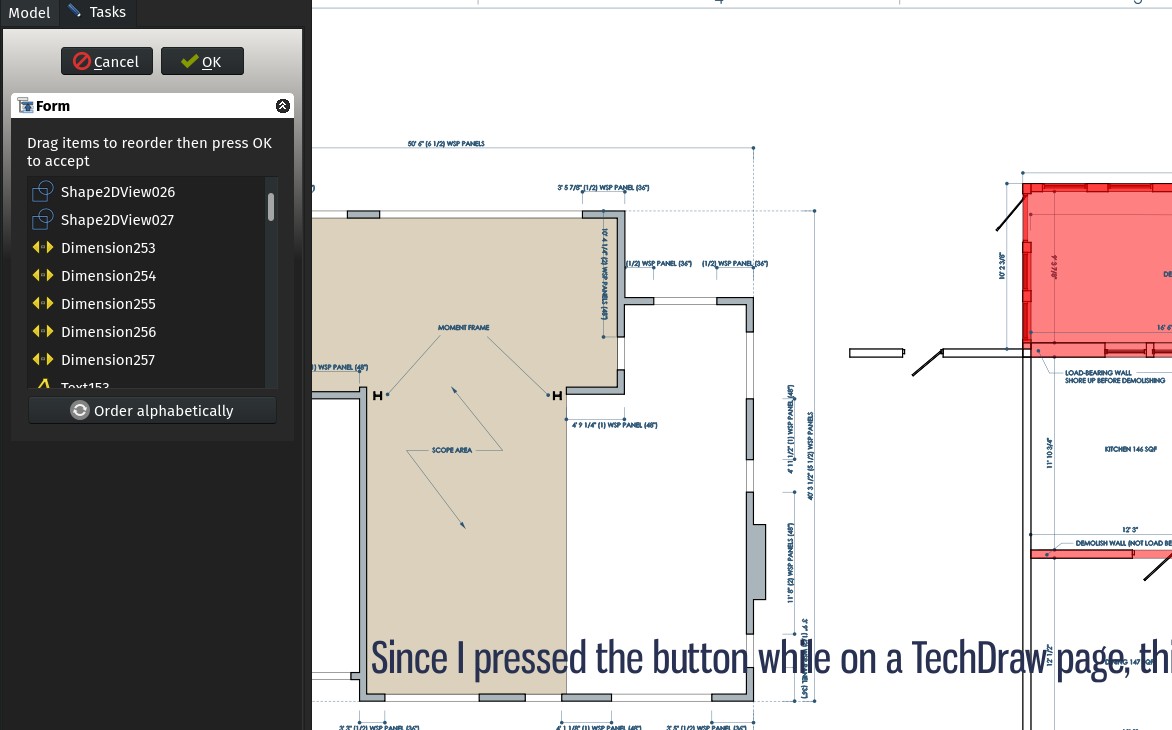Click the Form panel header icon

(23, 105)
